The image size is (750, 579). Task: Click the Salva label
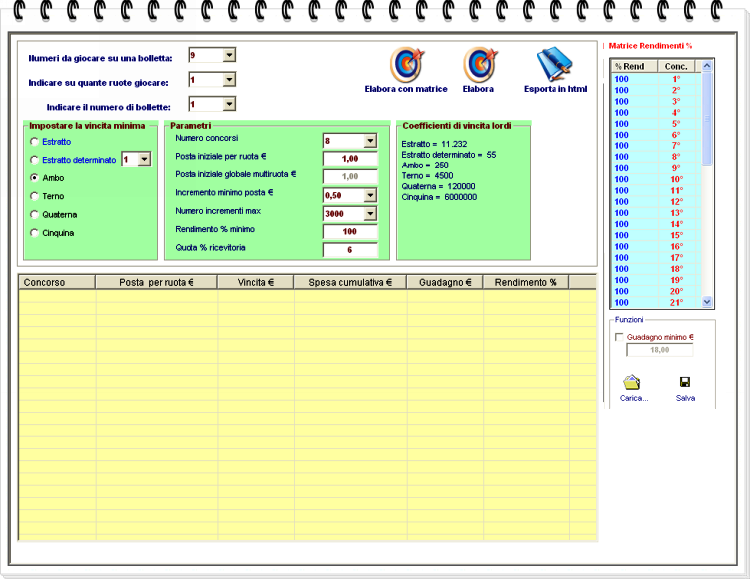point(685,398)
